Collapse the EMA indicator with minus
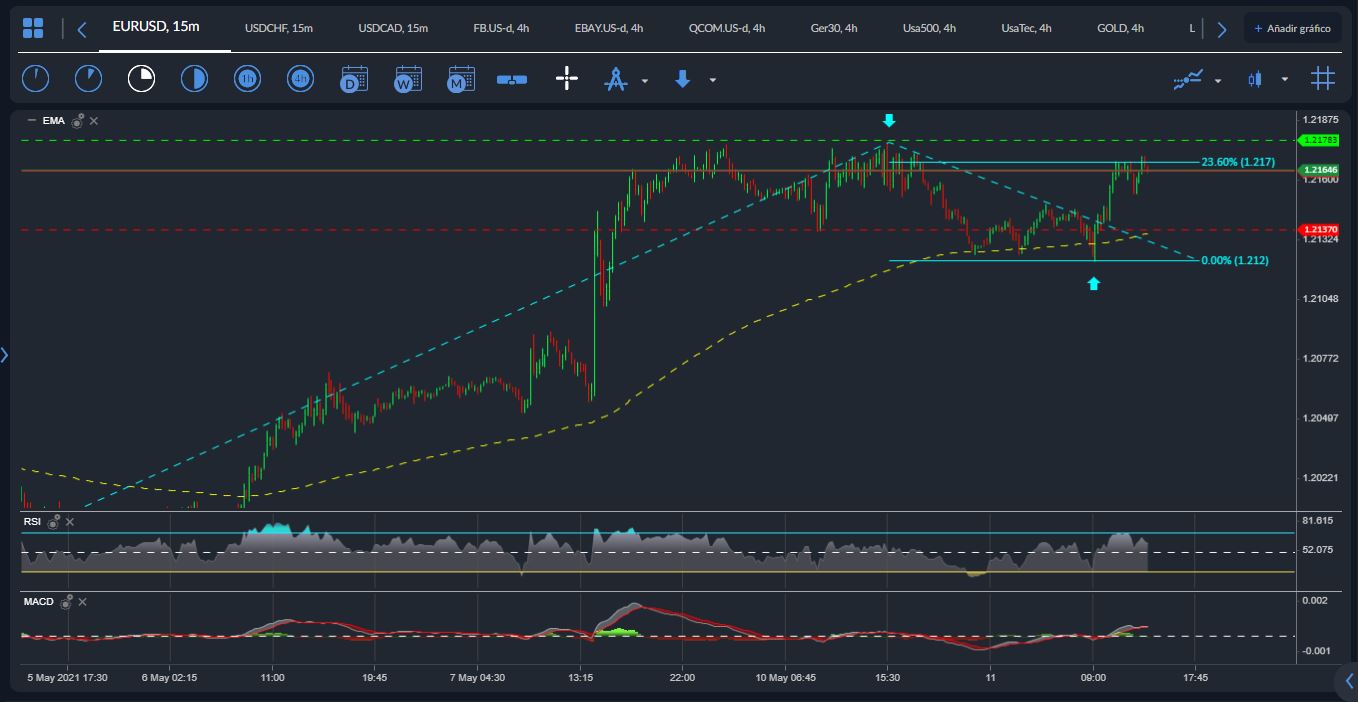The image size is (1358, 702). pos(31,121)
